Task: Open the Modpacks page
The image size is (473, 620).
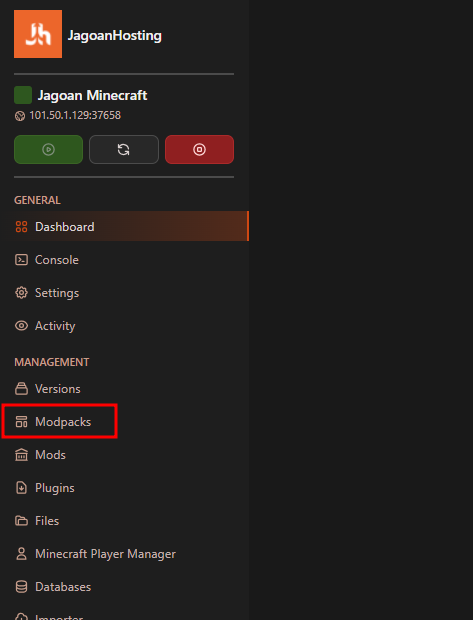Action: coord(63,422)
